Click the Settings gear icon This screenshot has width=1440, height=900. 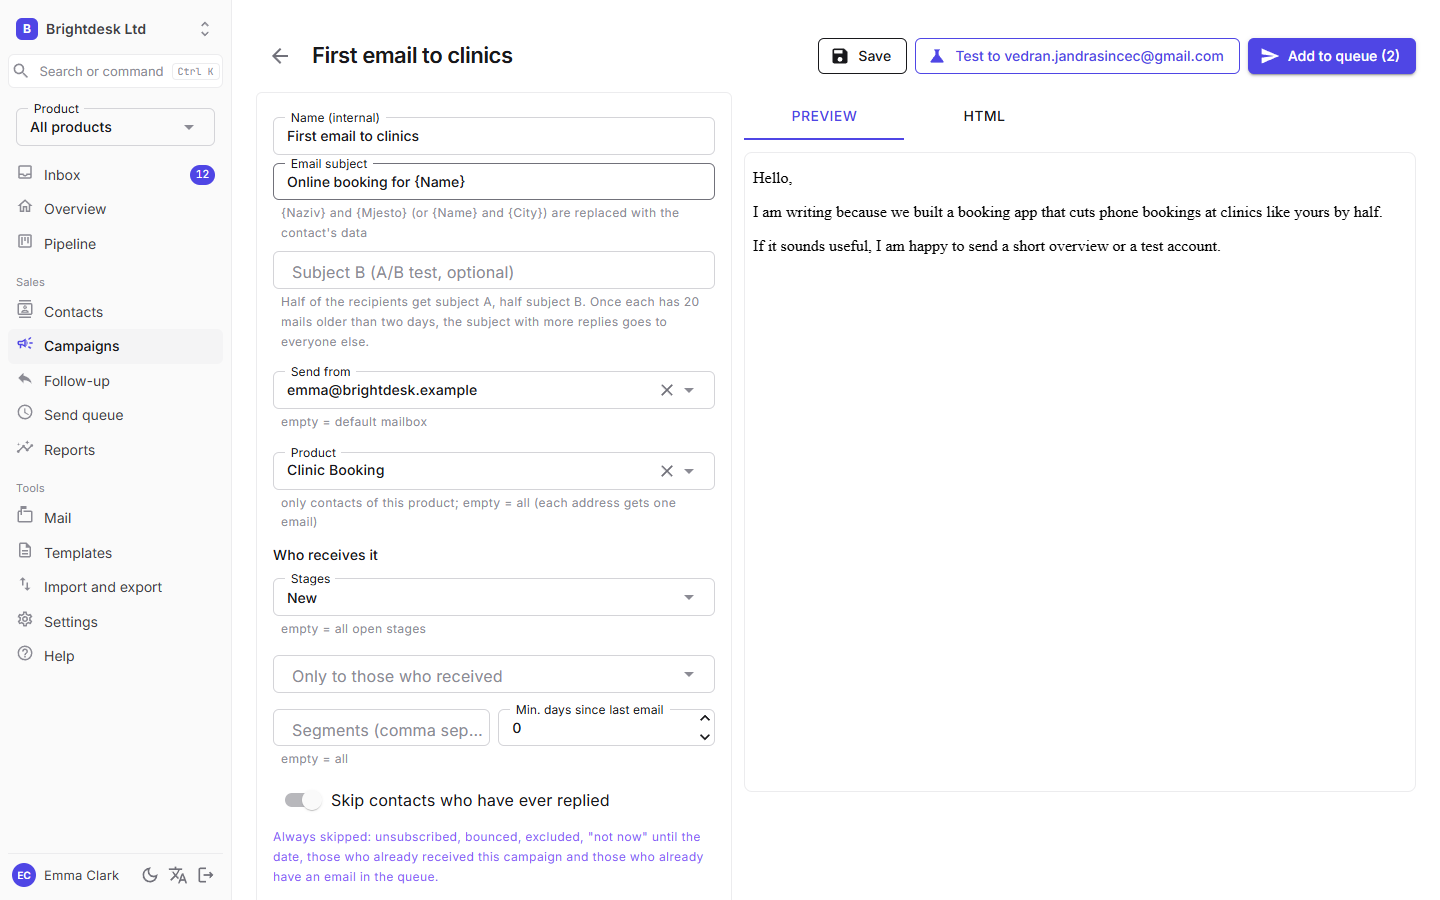pos(25,620)
